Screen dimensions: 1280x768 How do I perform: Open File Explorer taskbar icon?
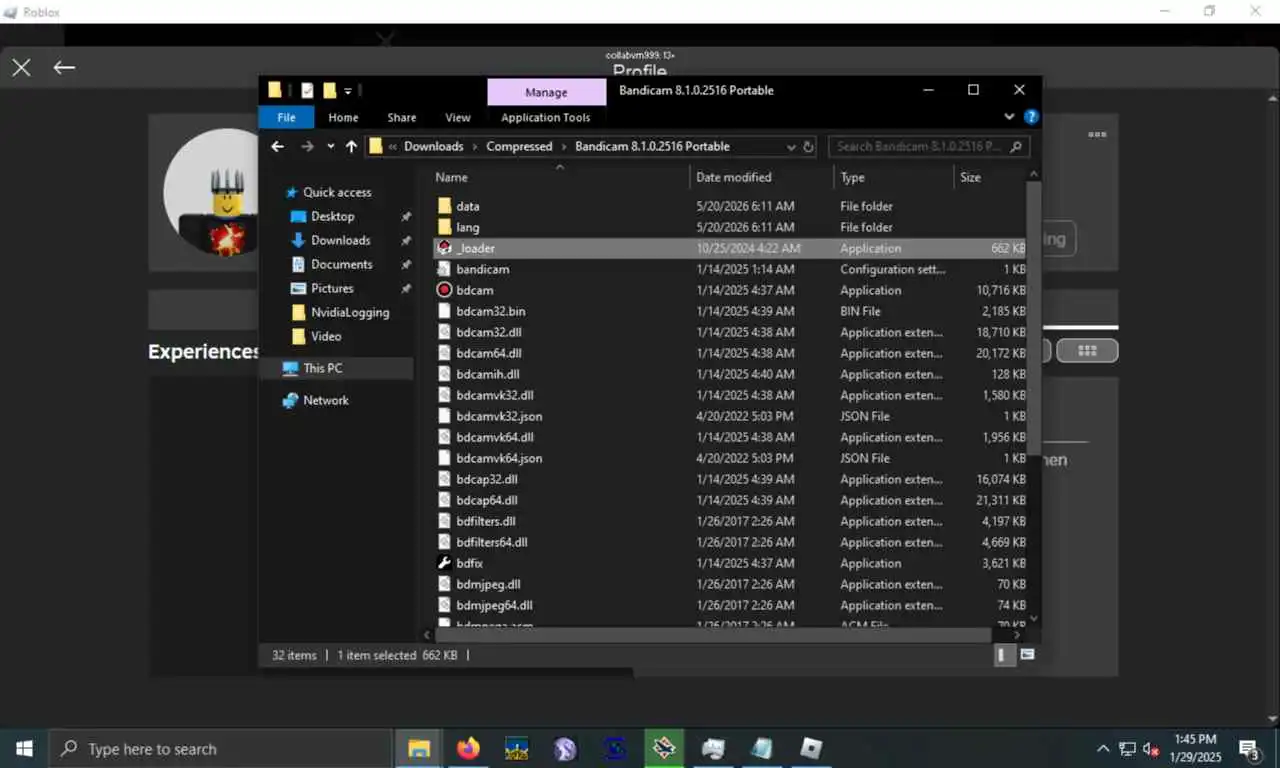pos(419,748)
